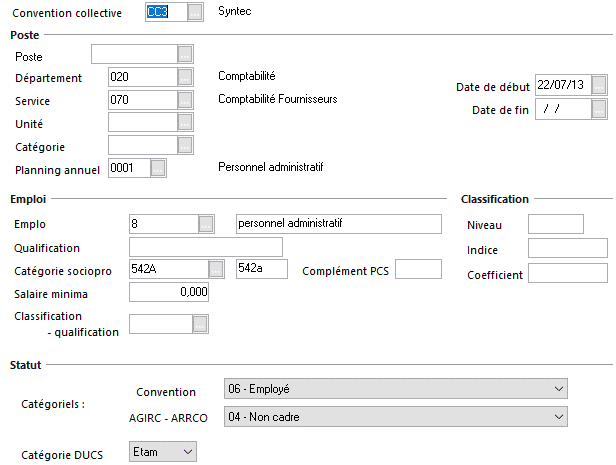Open Emploi code lookup button
The height and width of the screenshot is (465, 616).
pyautogui.click(x=206, y=224)
